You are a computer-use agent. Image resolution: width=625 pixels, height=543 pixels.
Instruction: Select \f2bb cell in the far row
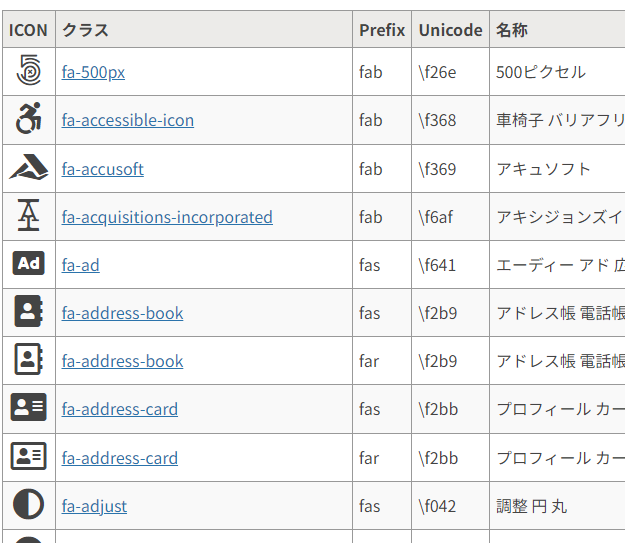450,458
